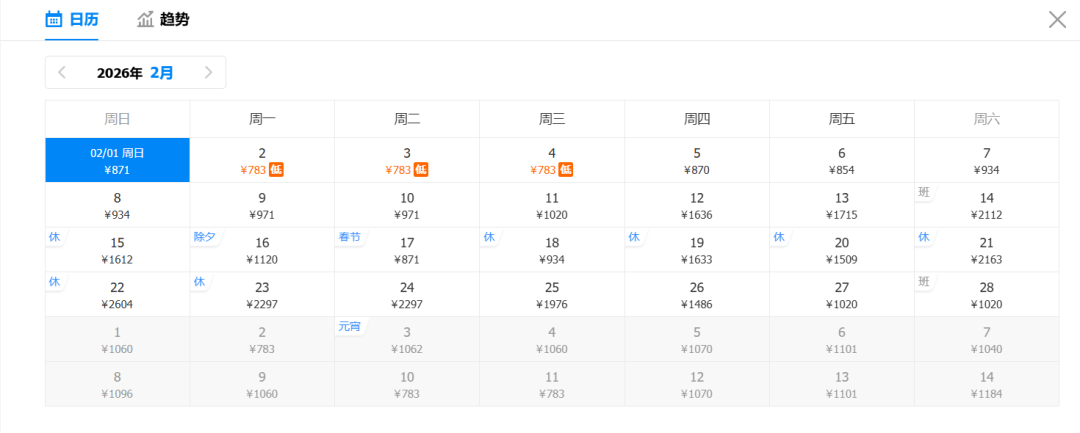Click the 班 workday badge on February 14
The width and height of the screenshot is (1080, 433).
tap(925, 192)
